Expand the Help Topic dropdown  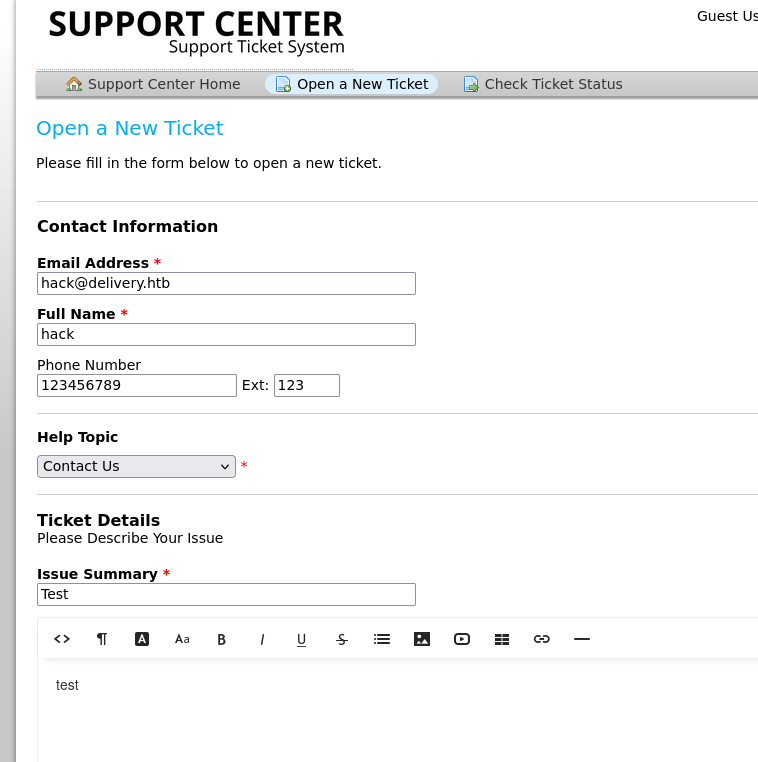pyautogui.click(x=137, y=467)
